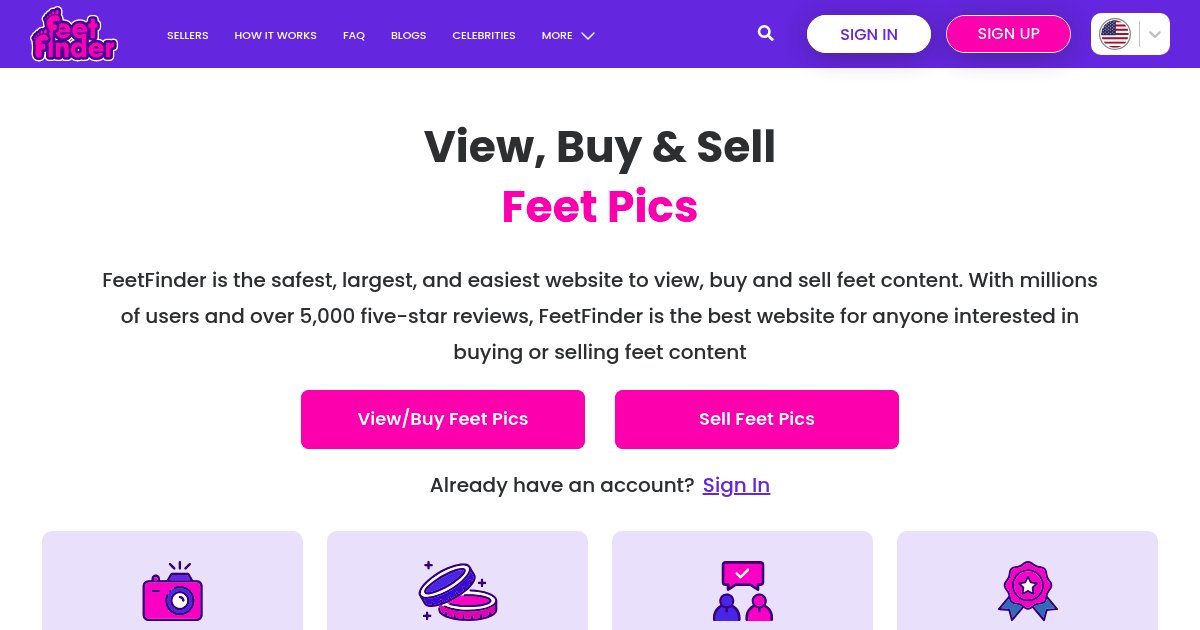Click the US flag language icon
The width and height of the screenshot is (1200, 630).
1114,33
